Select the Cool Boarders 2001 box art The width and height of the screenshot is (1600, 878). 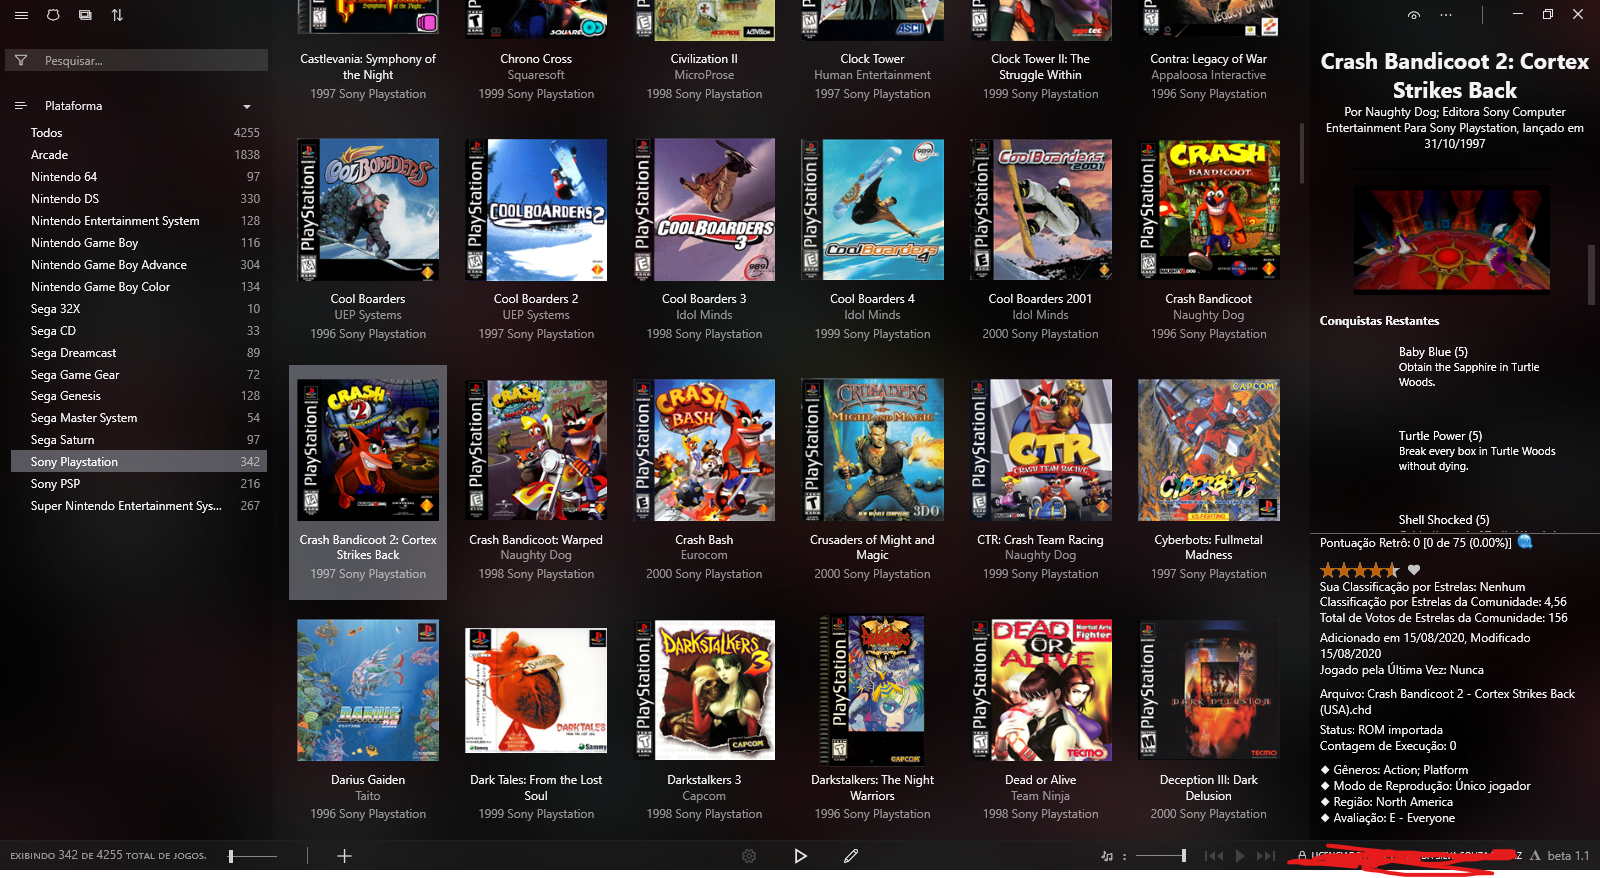click(1040, 210)
